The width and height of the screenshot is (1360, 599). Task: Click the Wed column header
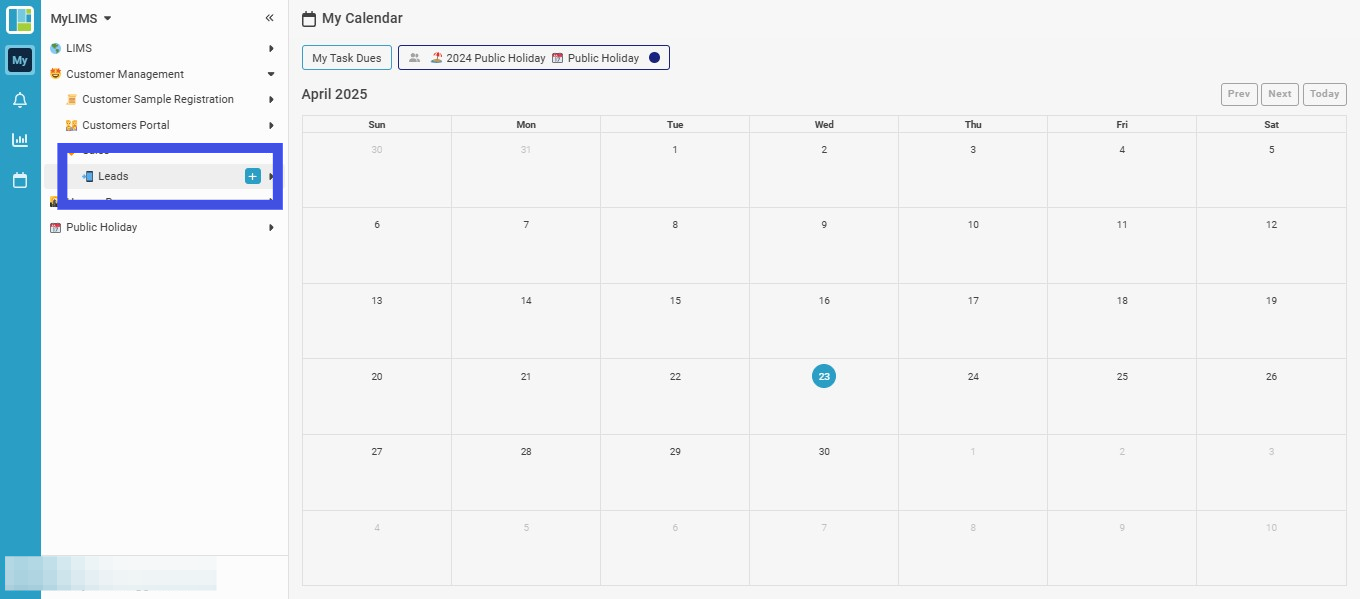pyautogui.click(x=824, y=124)
